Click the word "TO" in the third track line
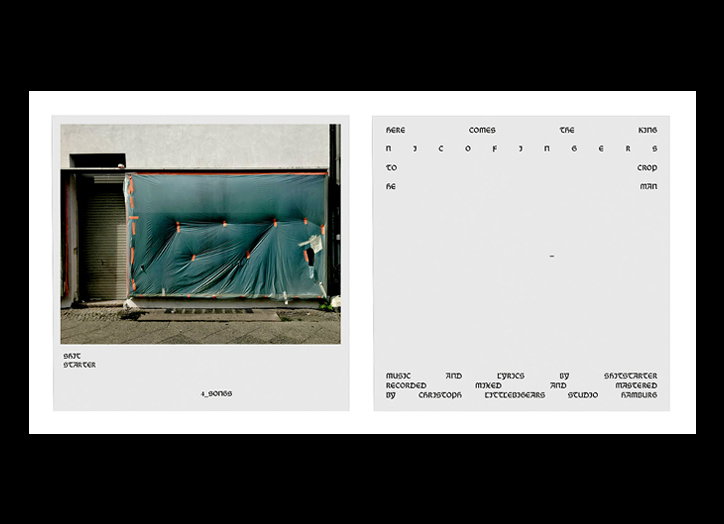The image size is (724, 524). [392, 168]
